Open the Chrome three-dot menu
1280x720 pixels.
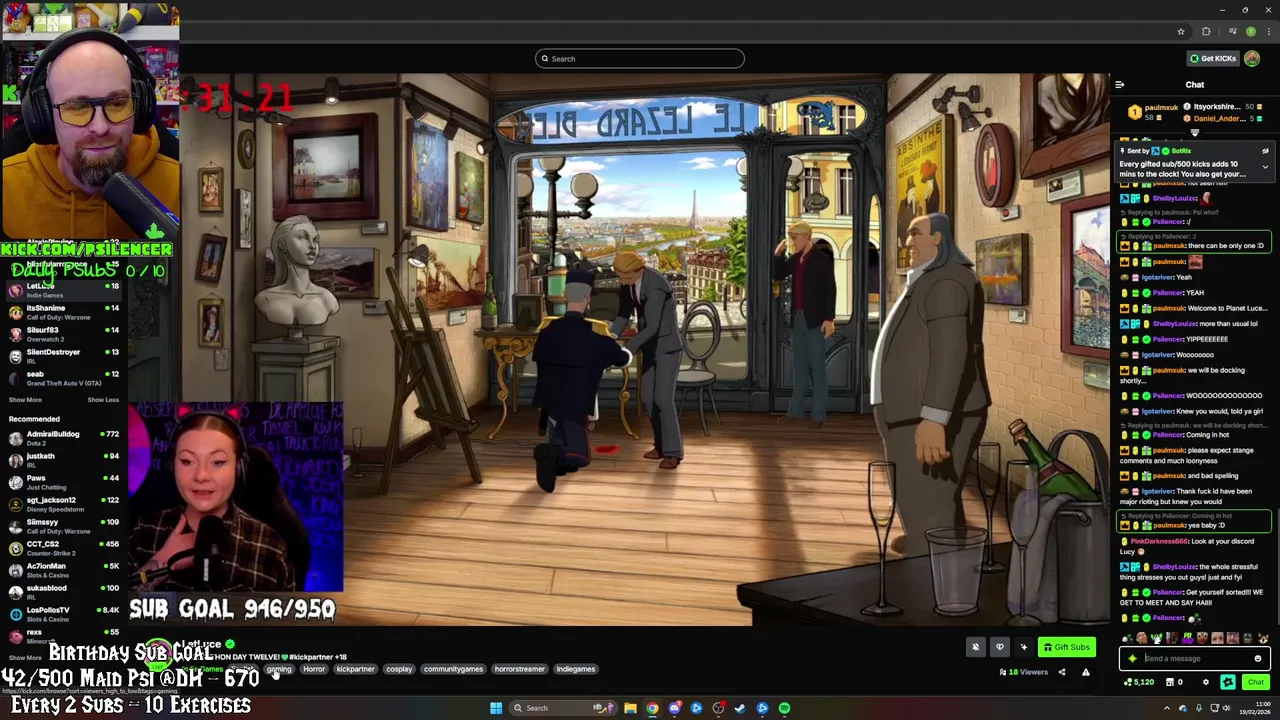(x=1267, y=31)
